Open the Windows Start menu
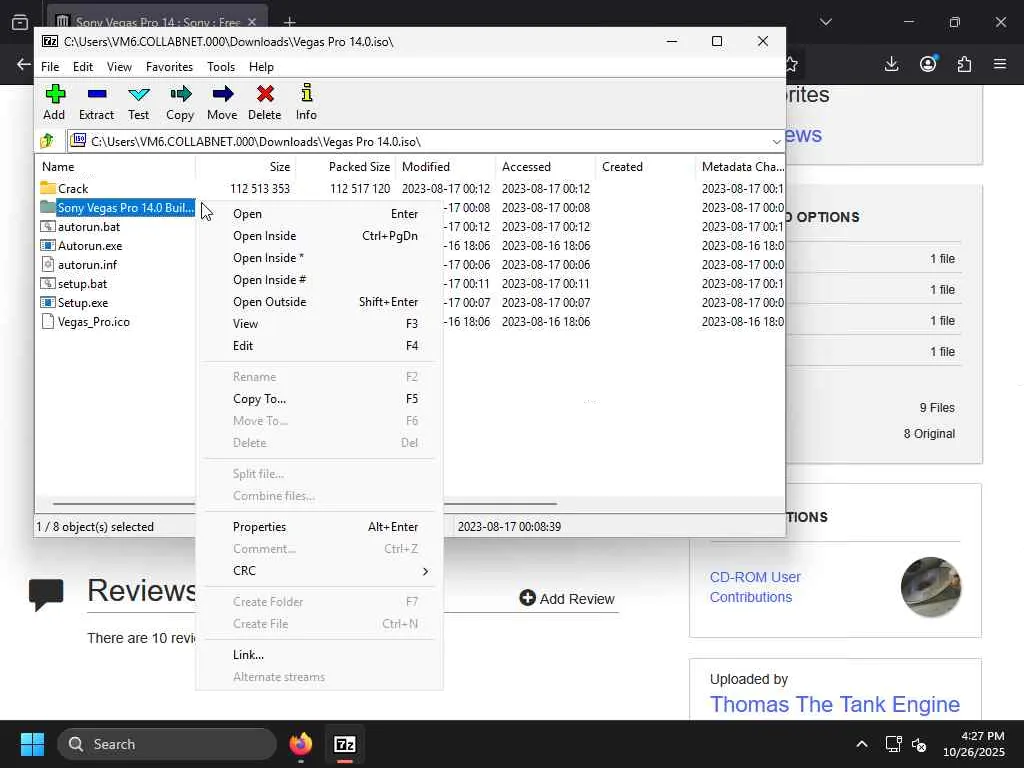 [32, 744]
